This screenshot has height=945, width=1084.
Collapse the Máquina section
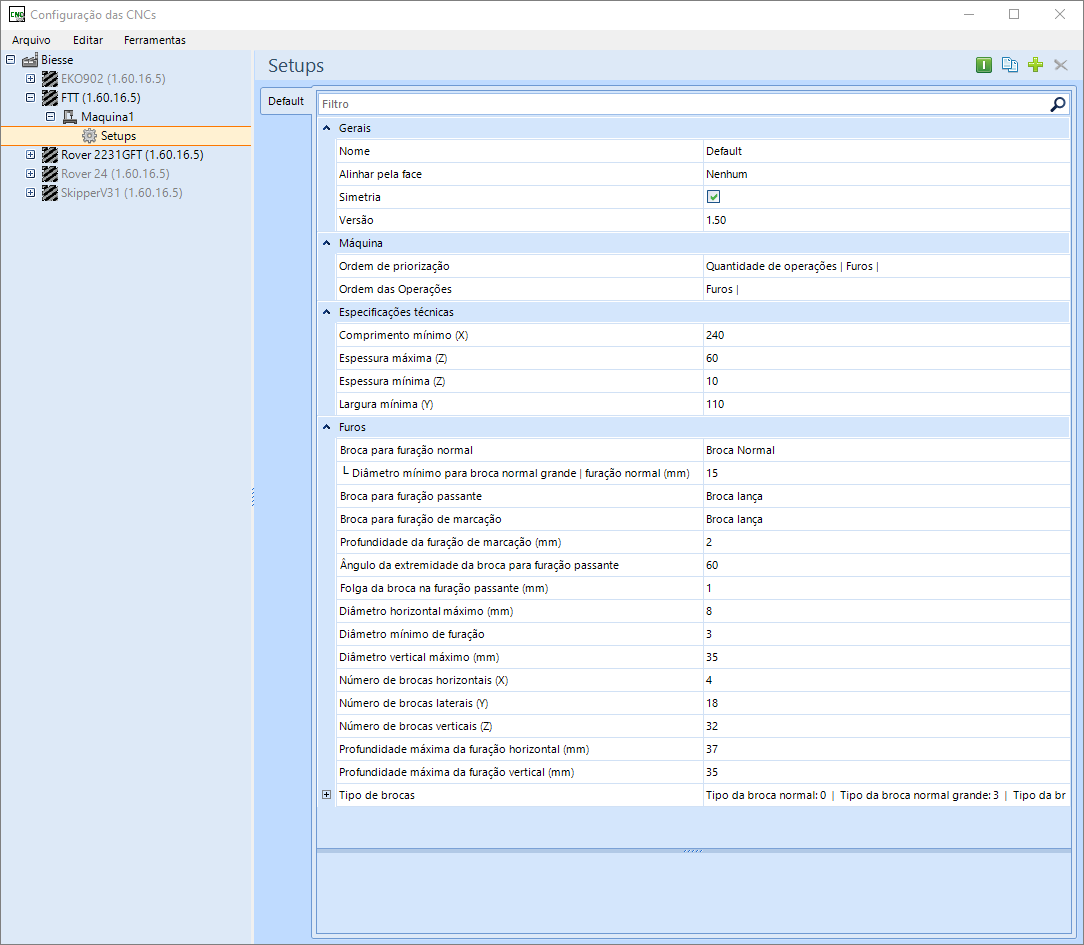[327, 243]
